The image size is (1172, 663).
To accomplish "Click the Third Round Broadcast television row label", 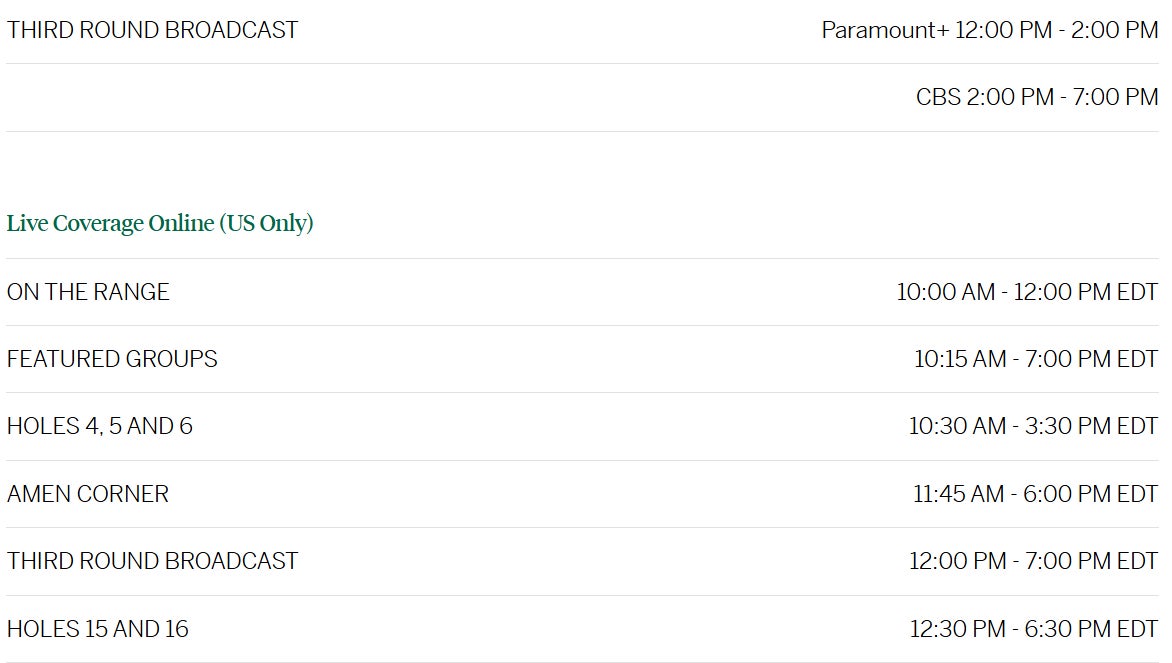I will 152,30.
